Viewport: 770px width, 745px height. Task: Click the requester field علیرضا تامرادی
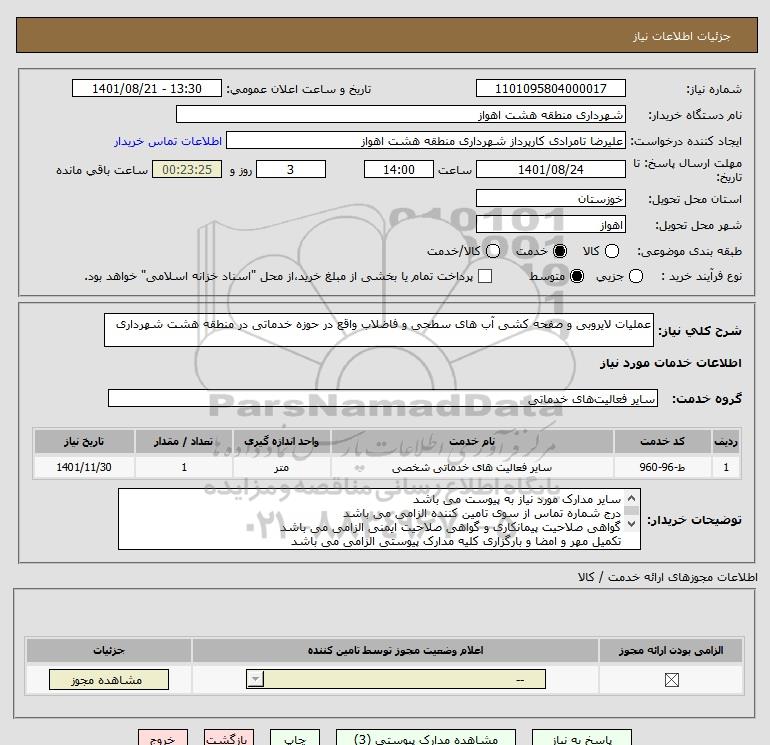[x=426, y=141]
